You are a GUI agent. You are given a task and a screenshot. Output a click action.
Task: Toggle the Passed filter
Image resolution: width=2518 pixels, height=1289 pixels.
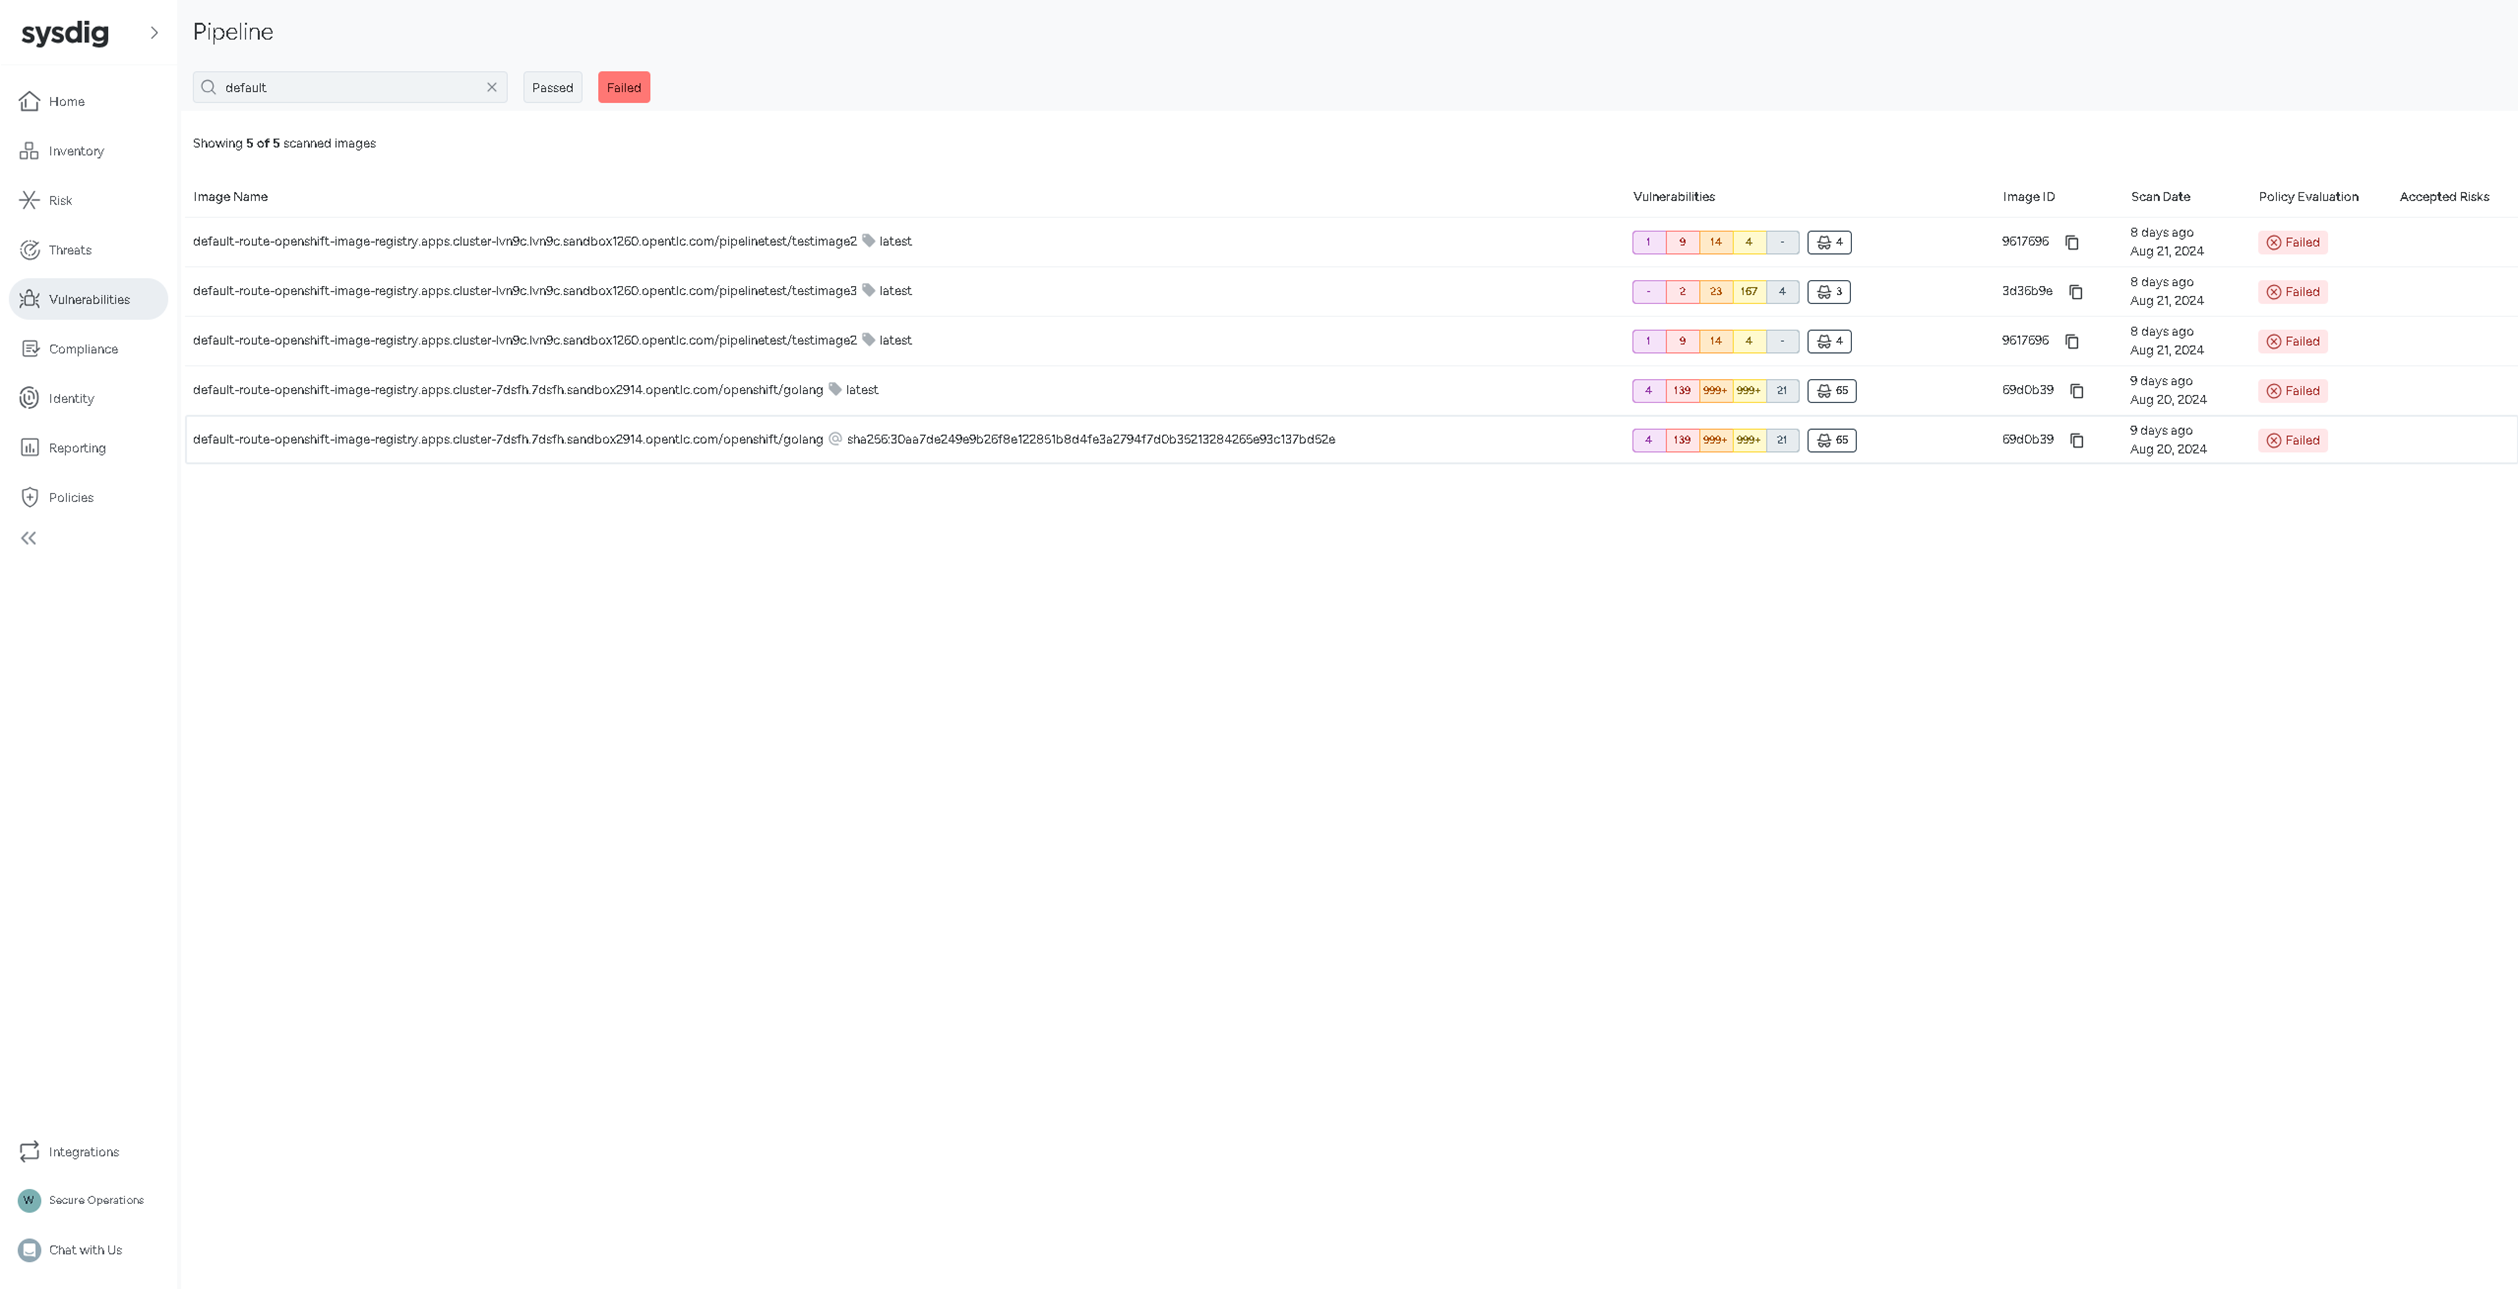coord(552,87)
